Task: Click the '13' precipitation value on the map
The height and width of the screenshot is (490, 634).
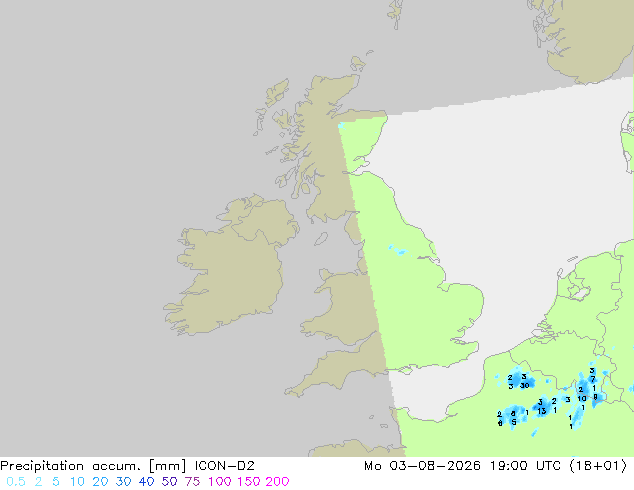Action: tap(542, 411)
